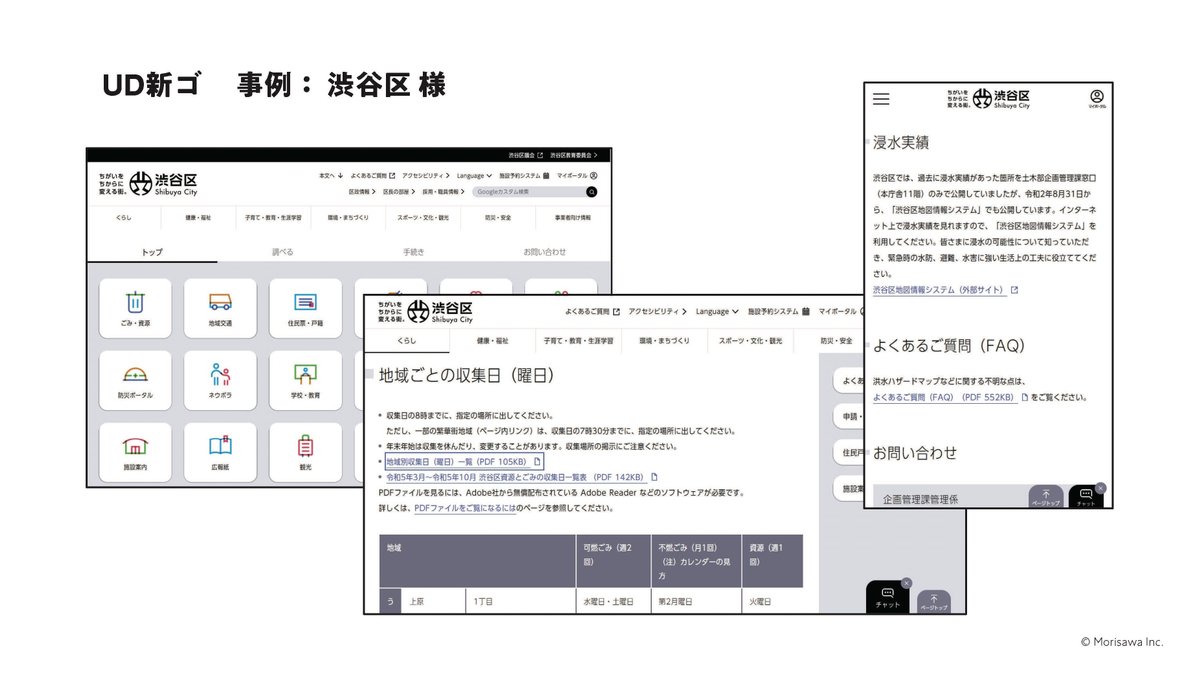
Task: Close the チャット bubble on the collection-day page
Action: click(906, 583)
